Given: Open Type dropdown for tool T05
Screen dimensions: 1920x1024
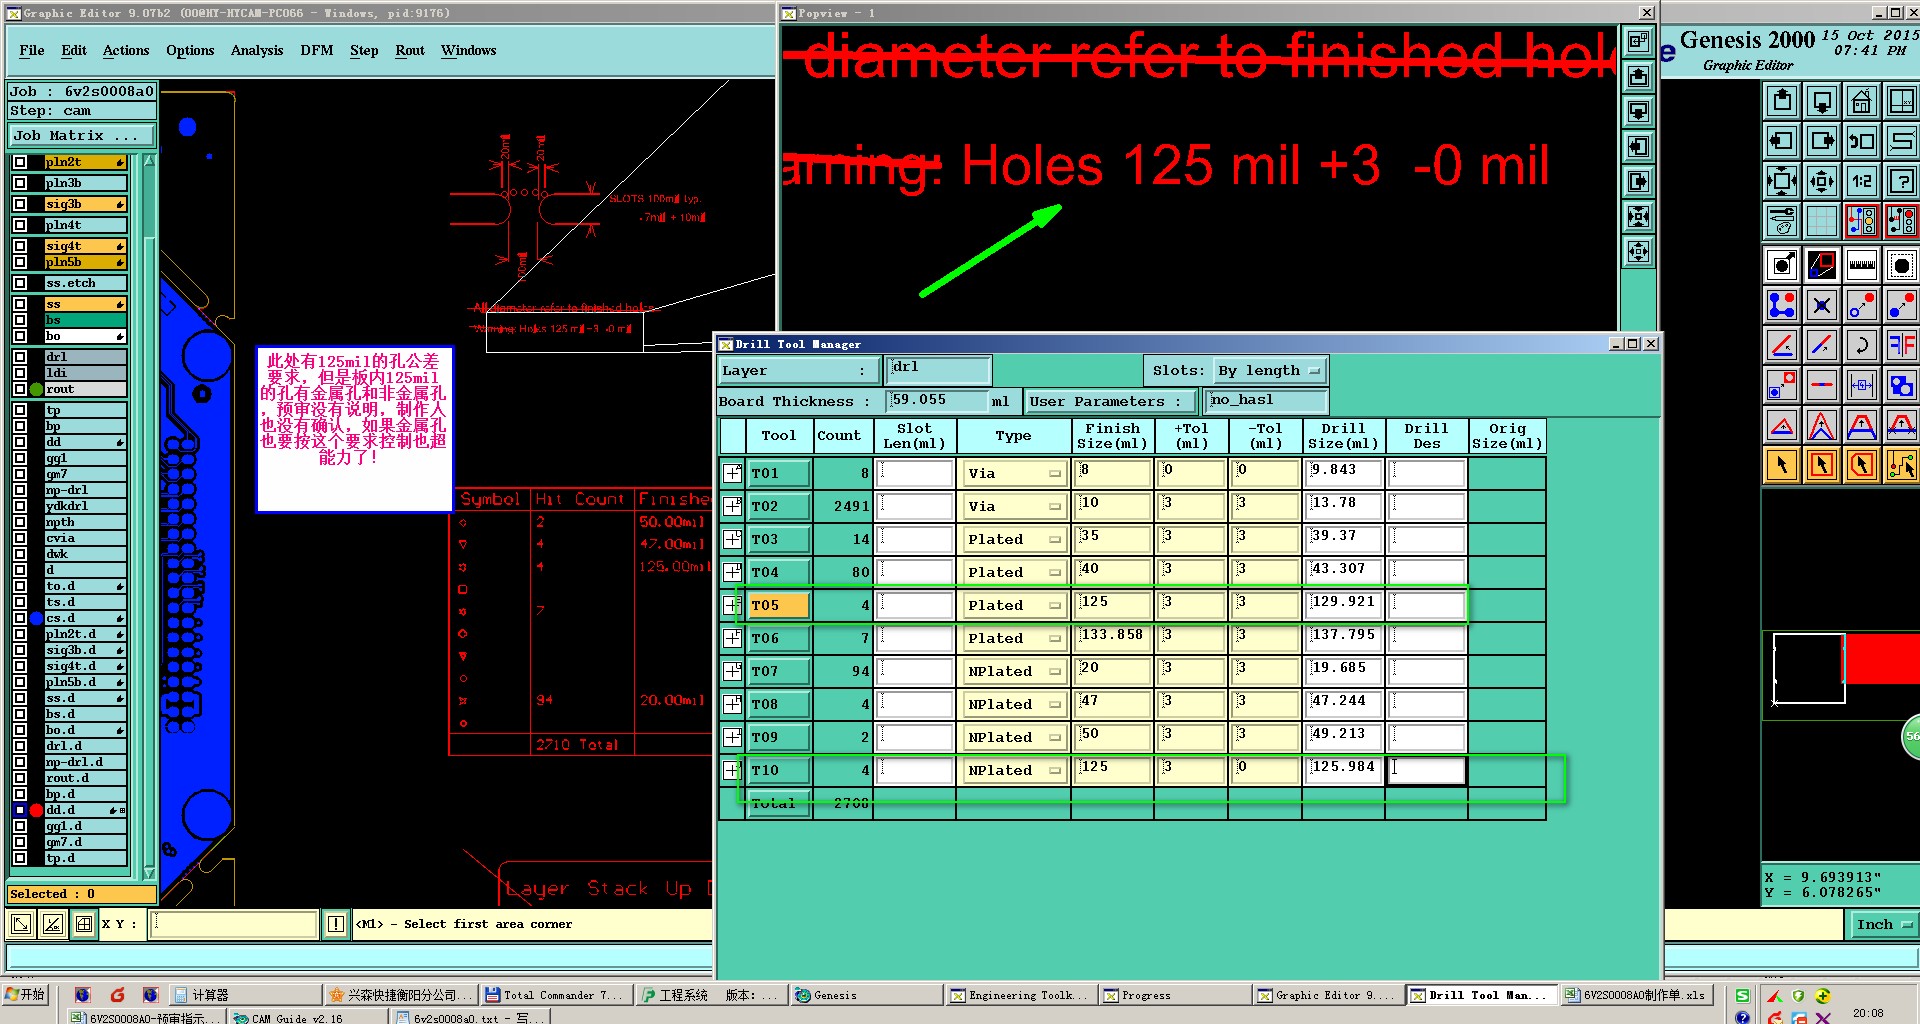Looking at the screenshot, I should (1013, 605).
